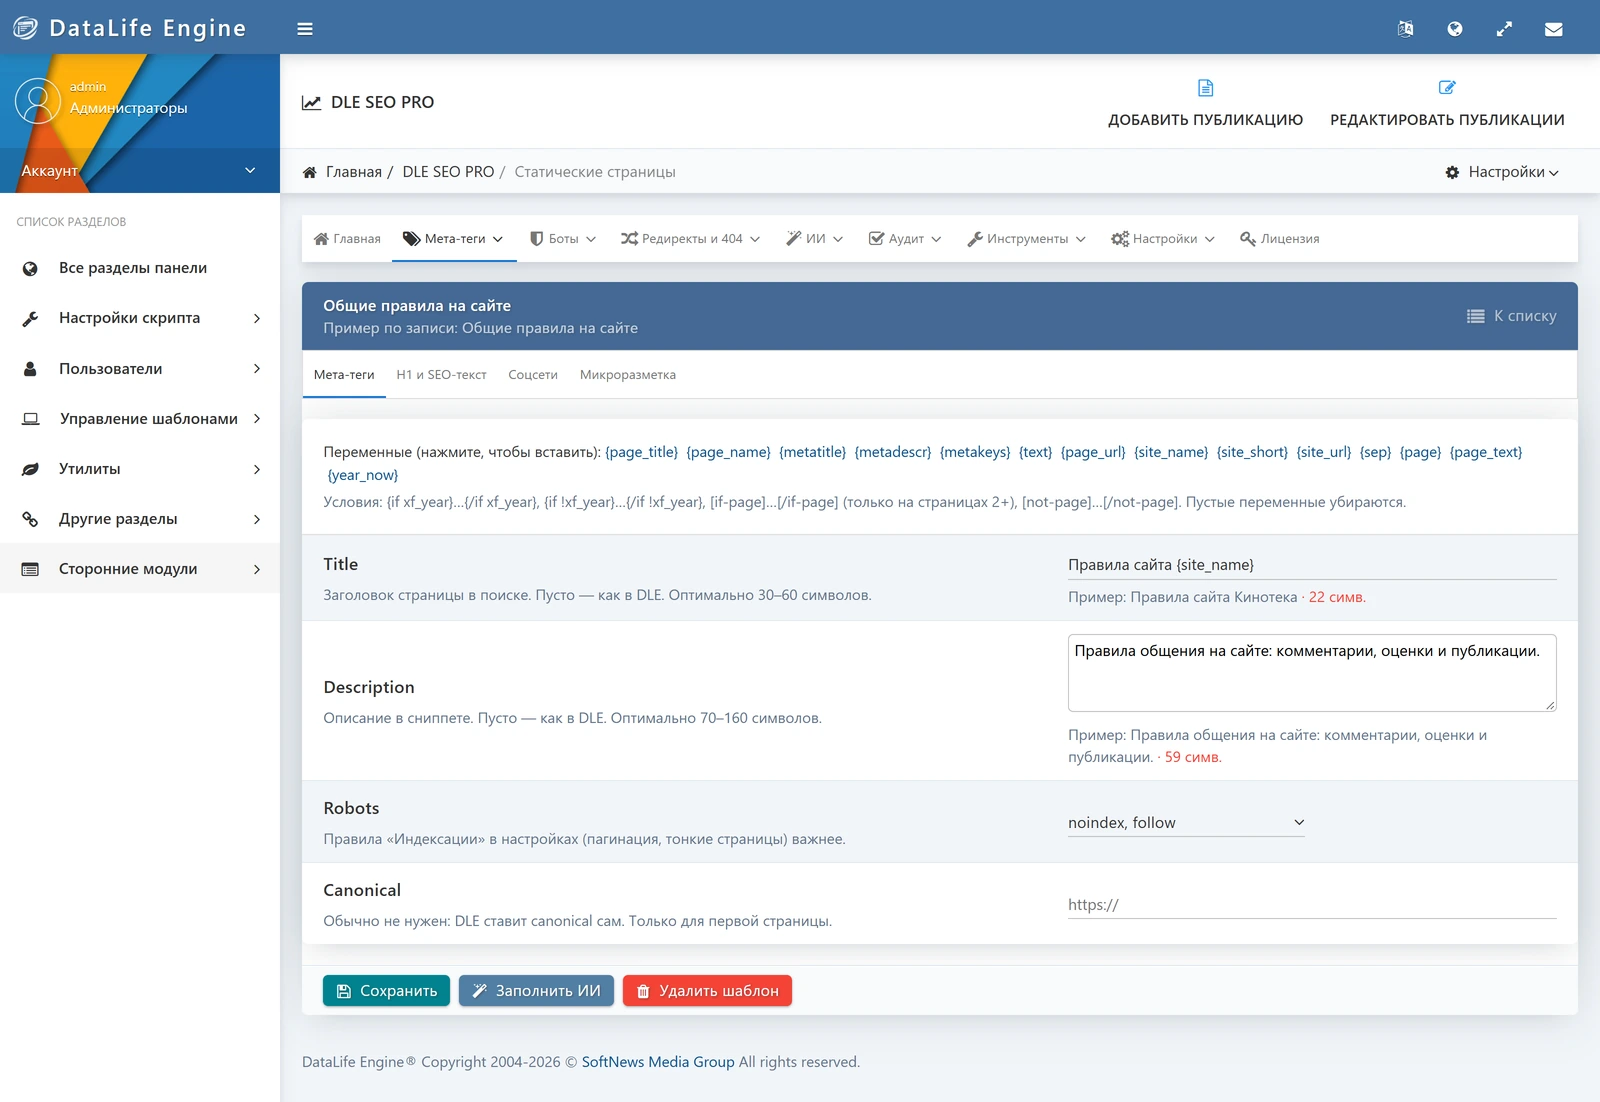Toggle the sidebar hamburger menu icon

tap(305, 29)
